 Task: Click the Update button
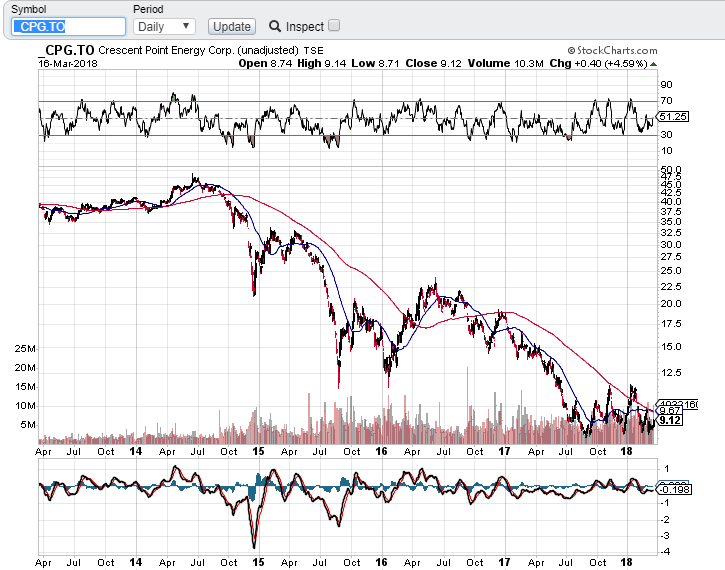pos(232,26)
